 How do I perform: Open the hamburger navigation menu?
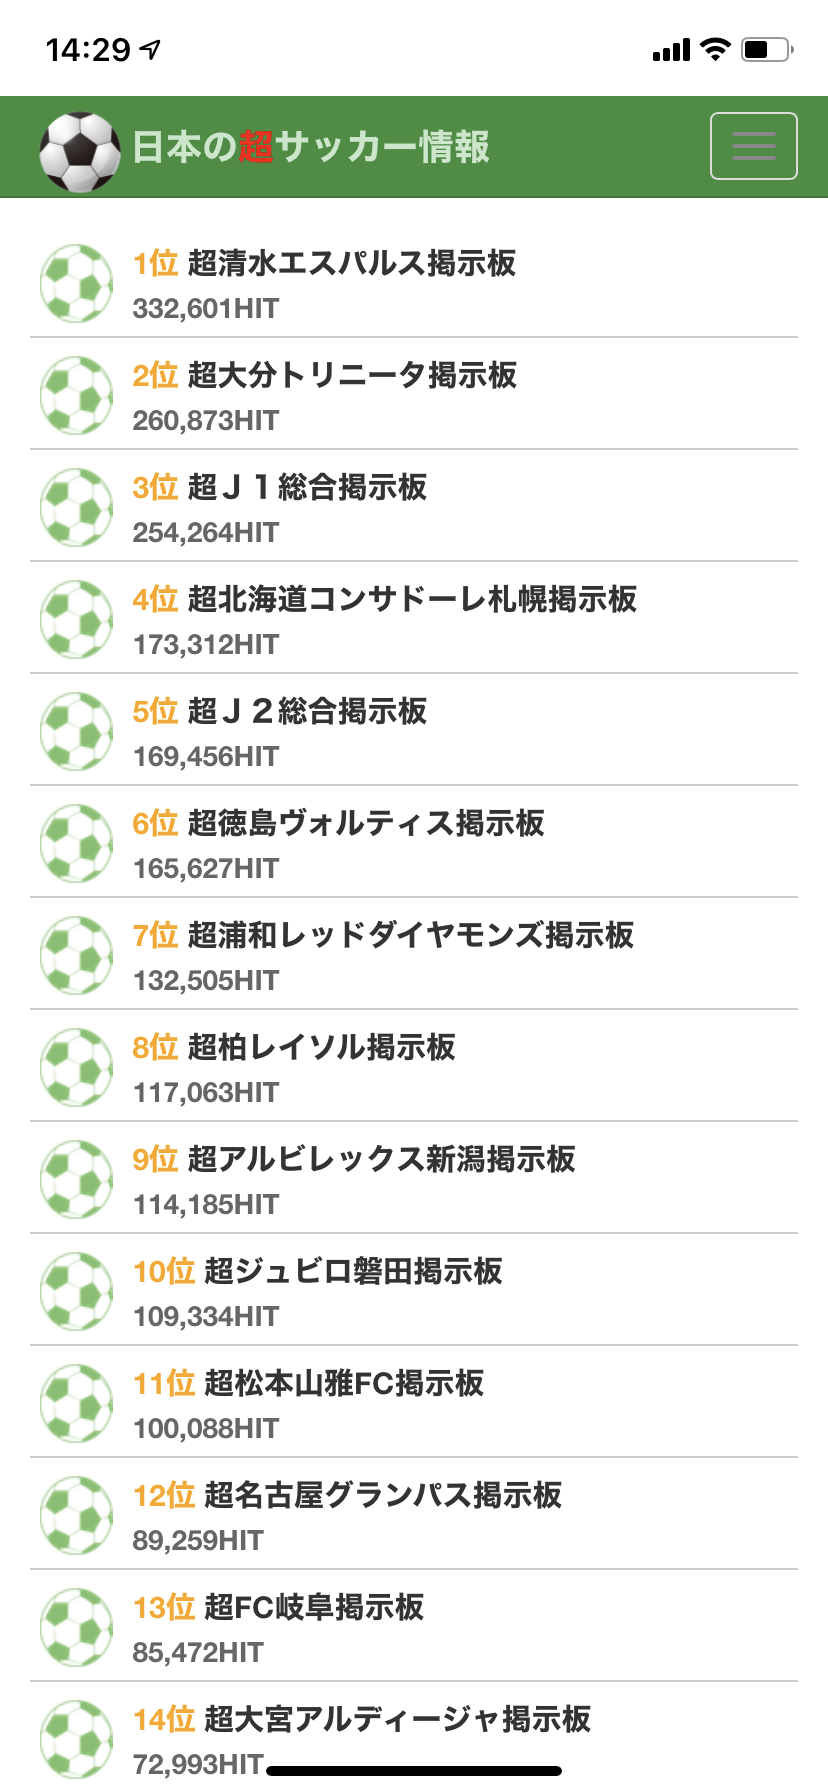pos(753,146)
